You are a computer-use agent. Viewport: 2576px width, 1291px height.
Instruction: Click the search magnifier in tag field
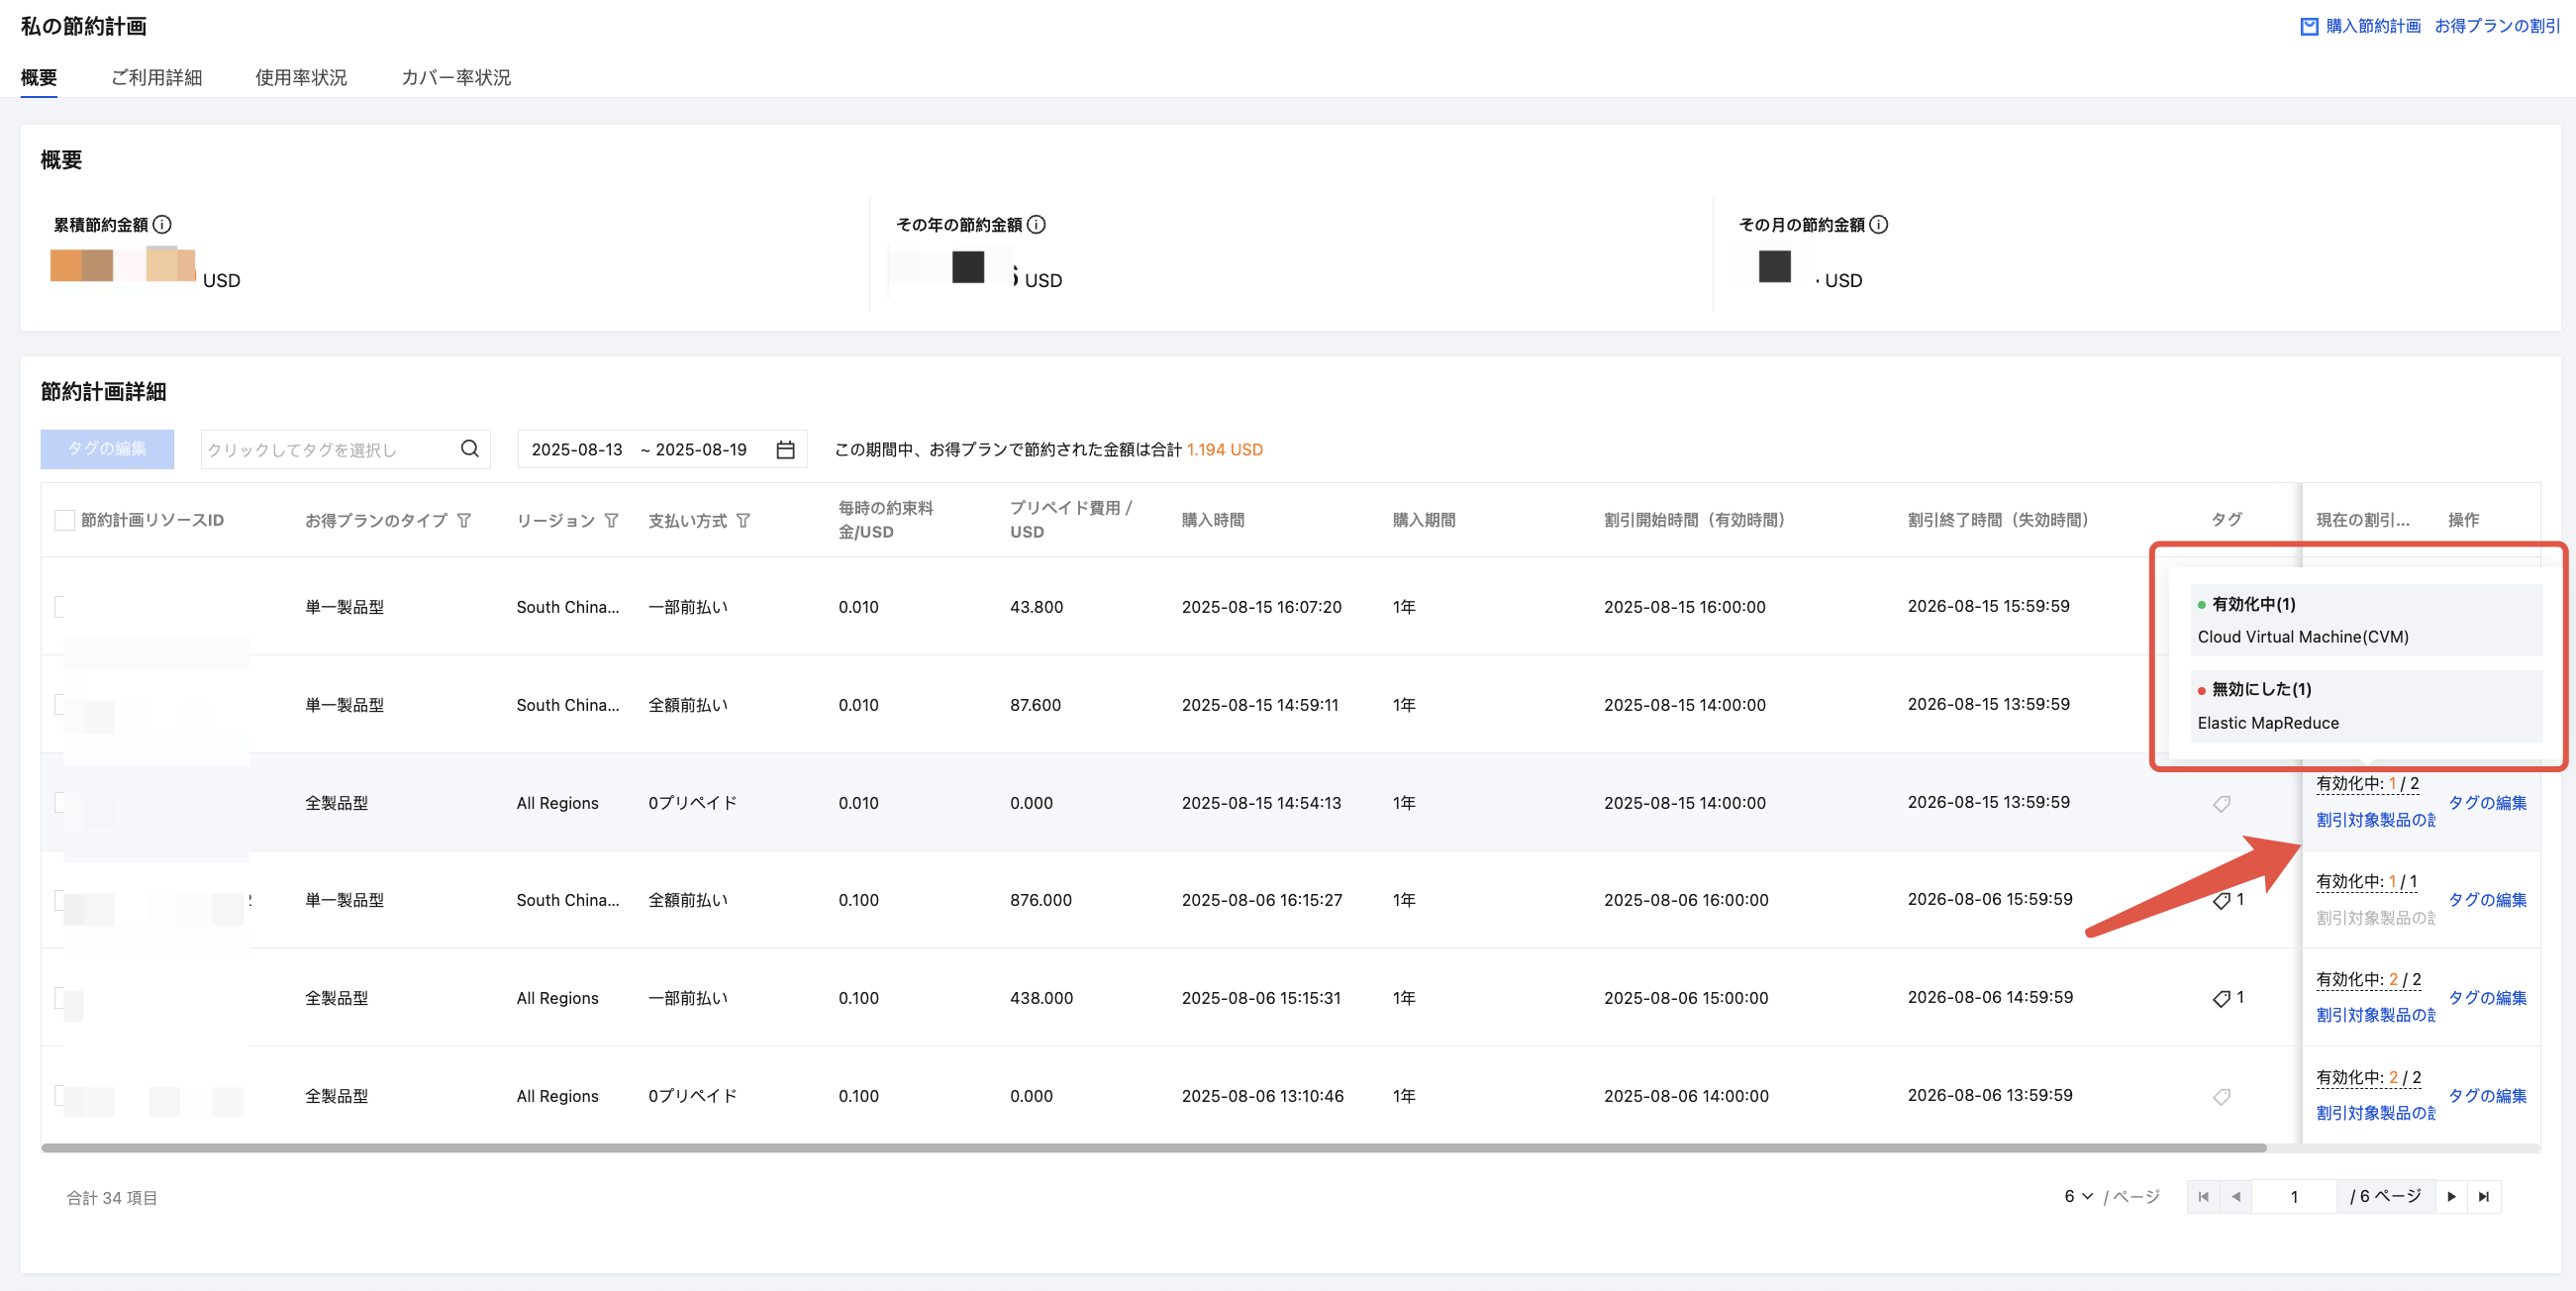pos(469,449)
